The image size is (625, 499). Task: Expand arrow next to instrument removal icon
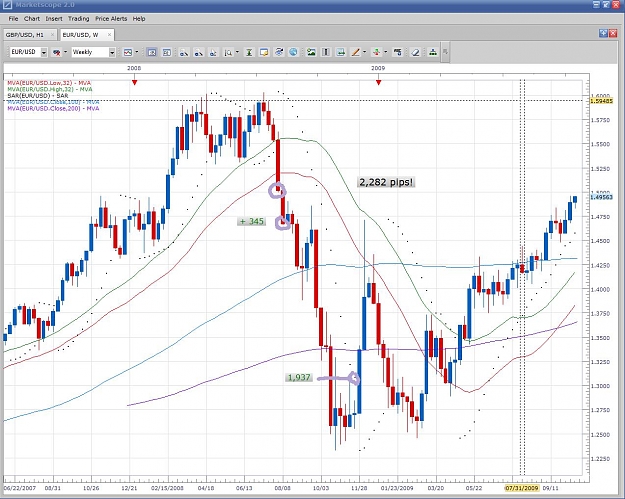coord(65,52)
